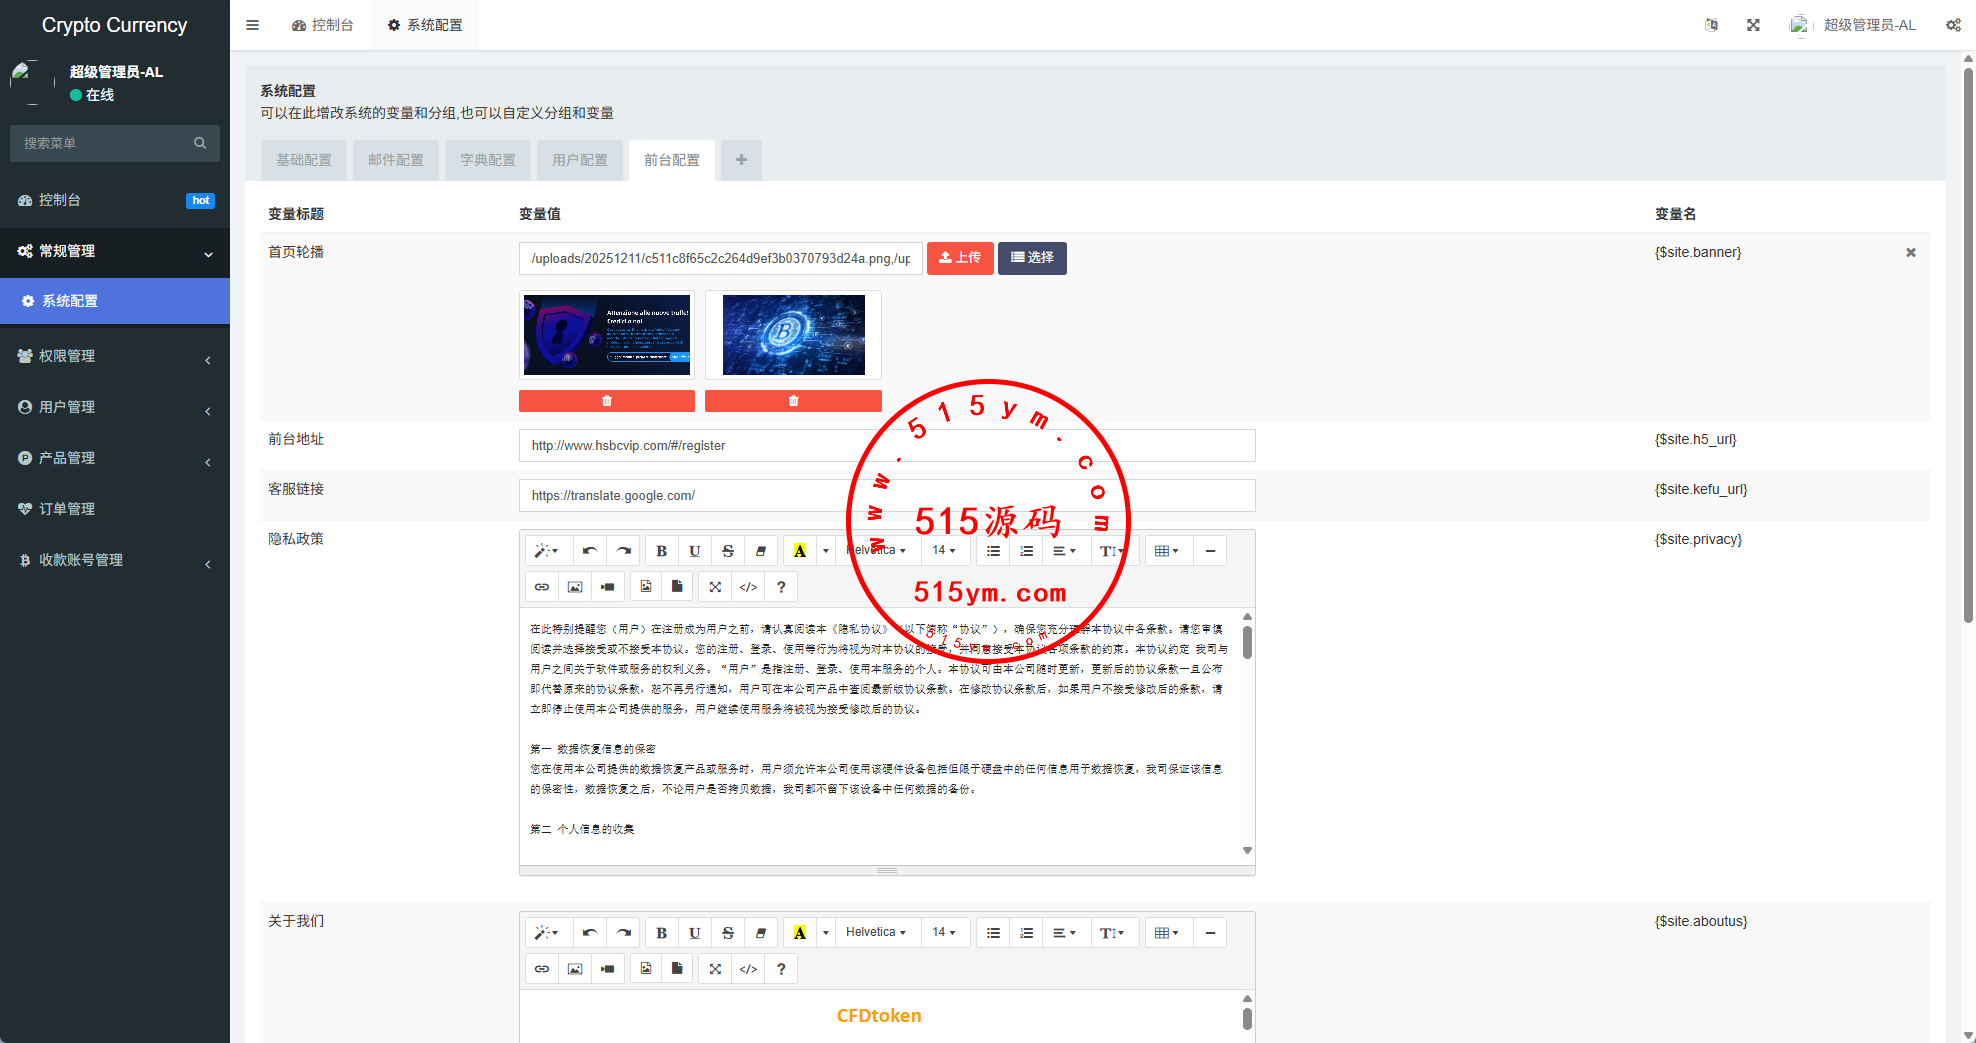Click bold button in privacy policy editor

tap(661, 551)
